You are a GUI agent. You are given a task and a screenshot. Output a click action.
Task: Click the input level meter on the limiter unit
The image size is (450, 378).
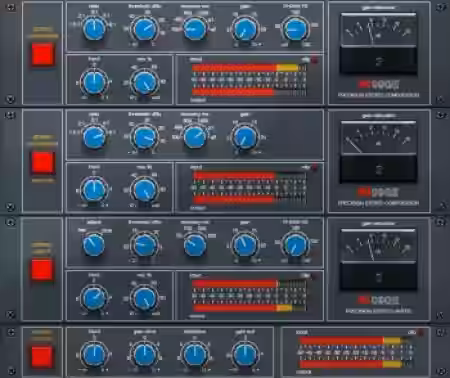[249, 284]
